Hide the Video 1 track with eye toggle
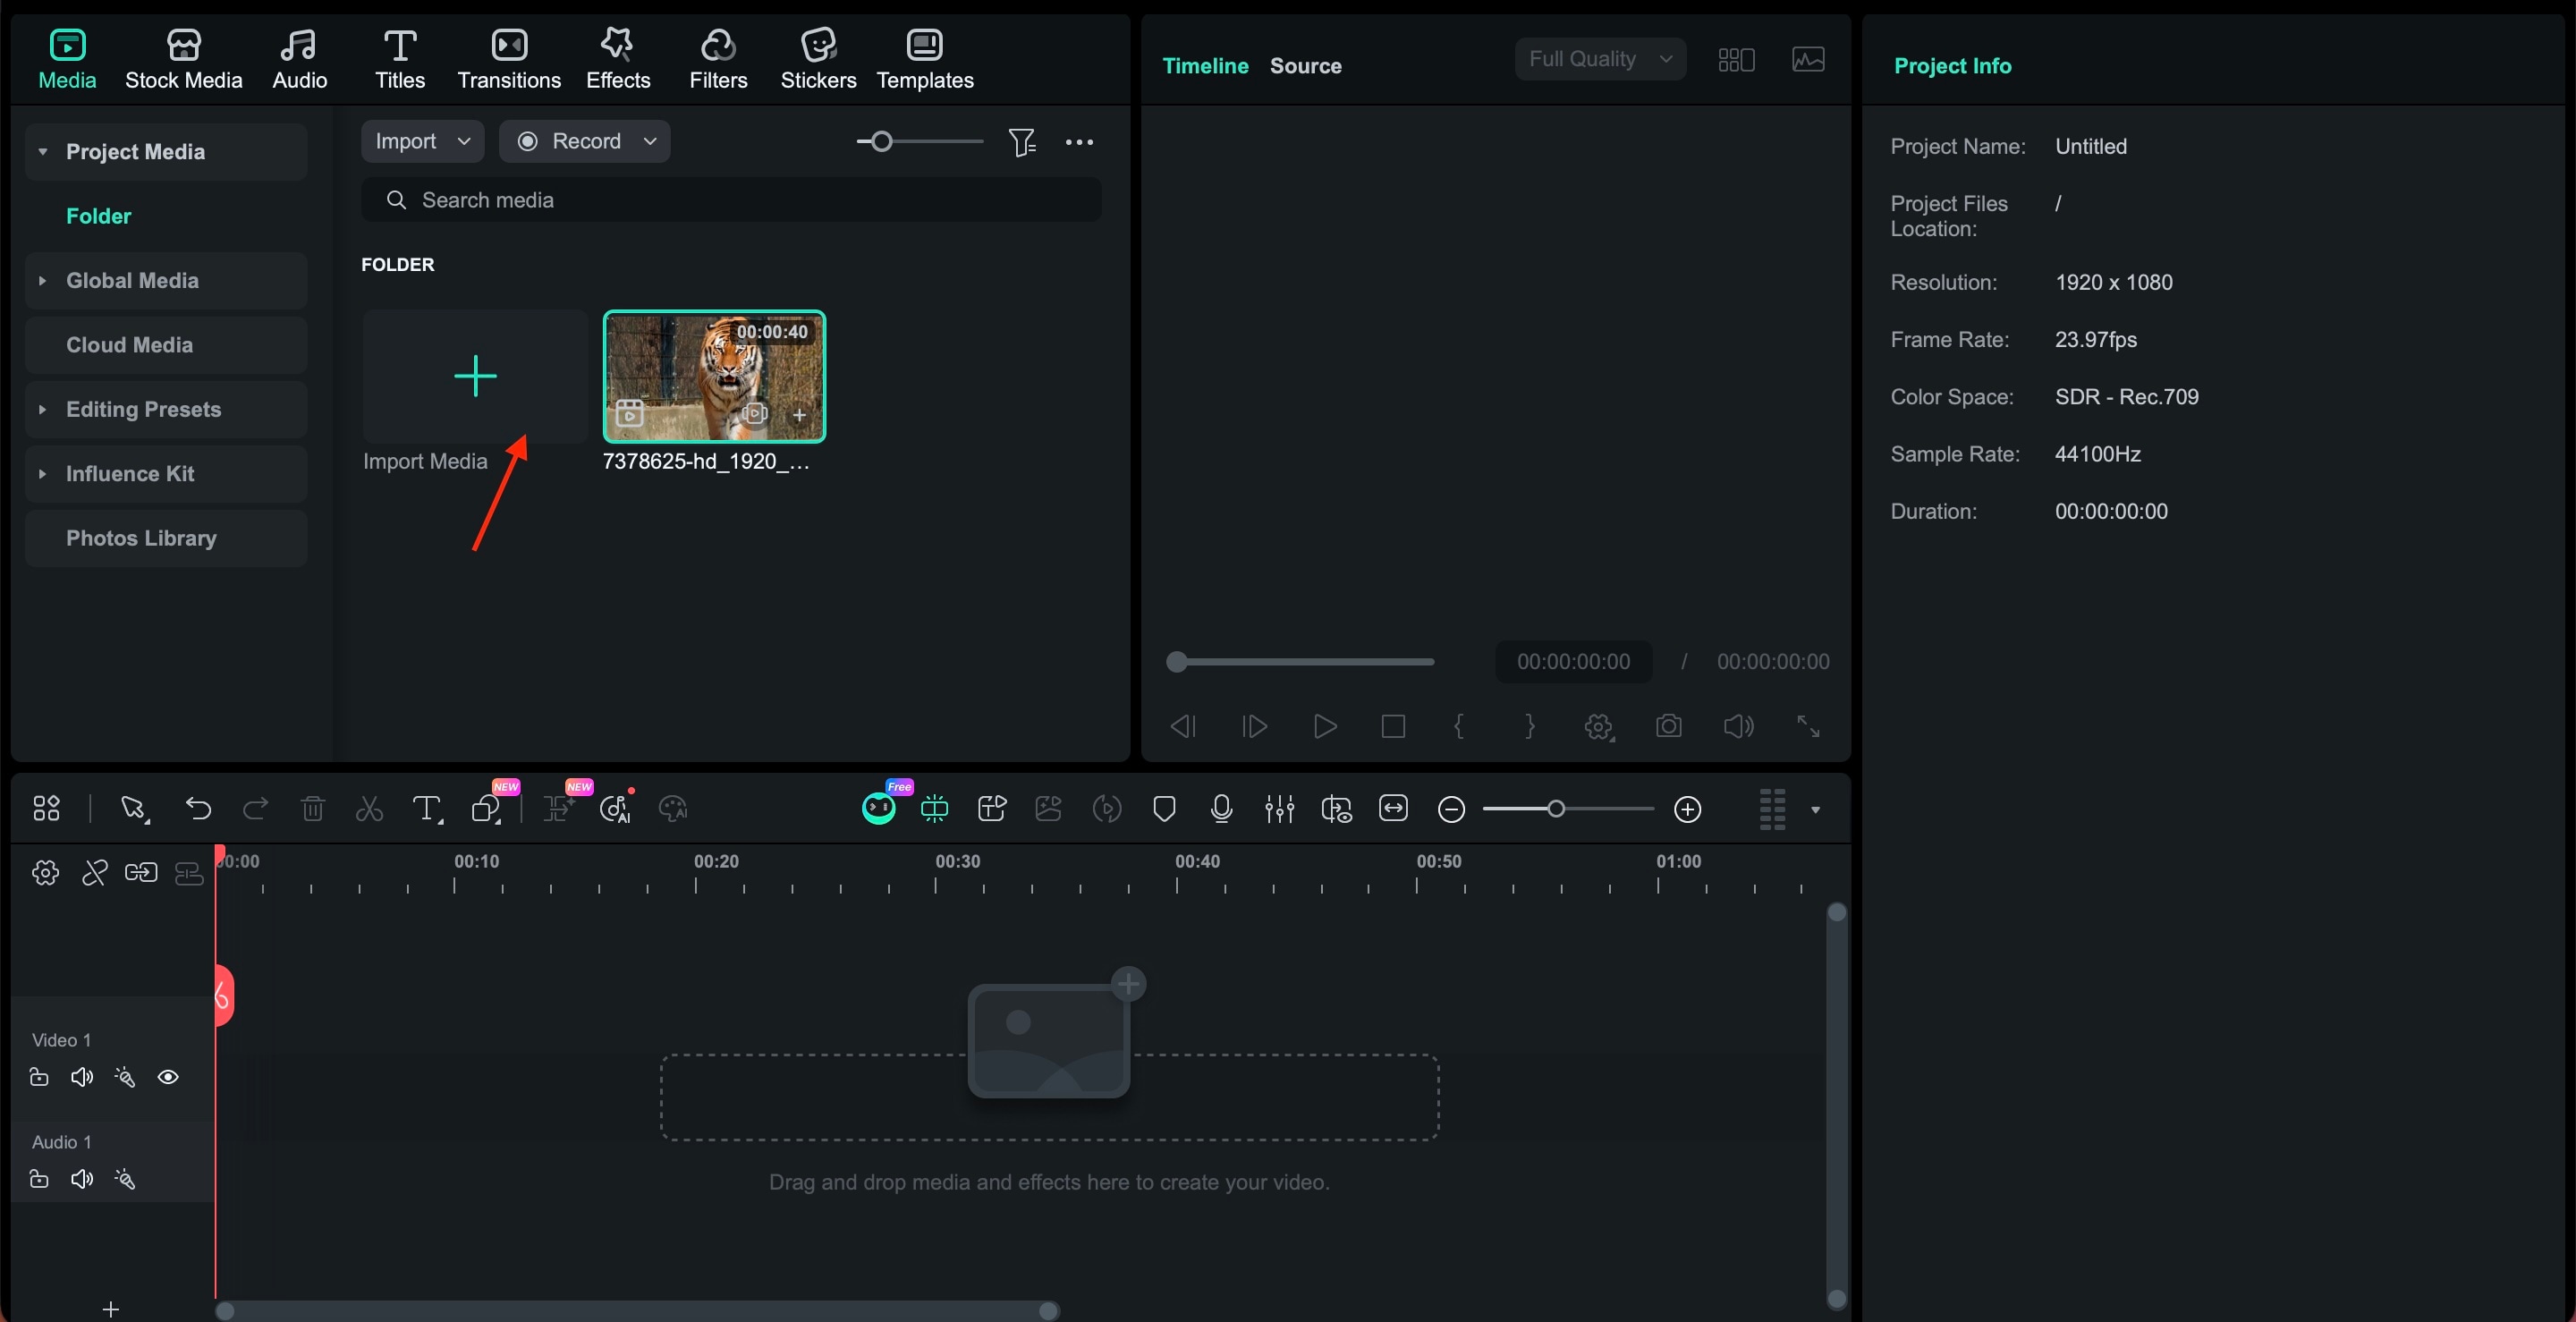This screenshot has height=1322, width=2576. [168, 1077]
